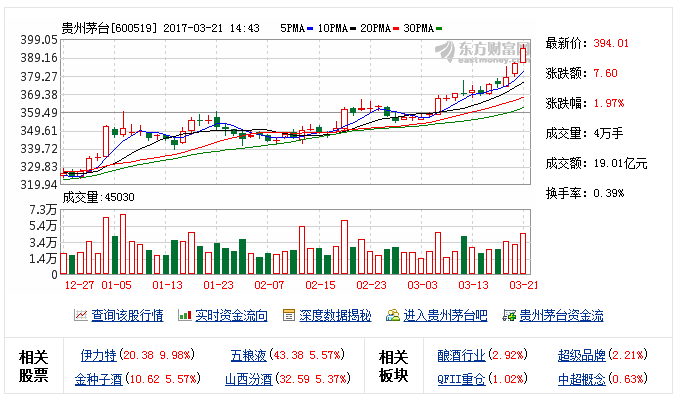Click the 12-27 date label on axis
Image resolution: width=678 pixels, height=405 pixels.
[x=79, y=285]
